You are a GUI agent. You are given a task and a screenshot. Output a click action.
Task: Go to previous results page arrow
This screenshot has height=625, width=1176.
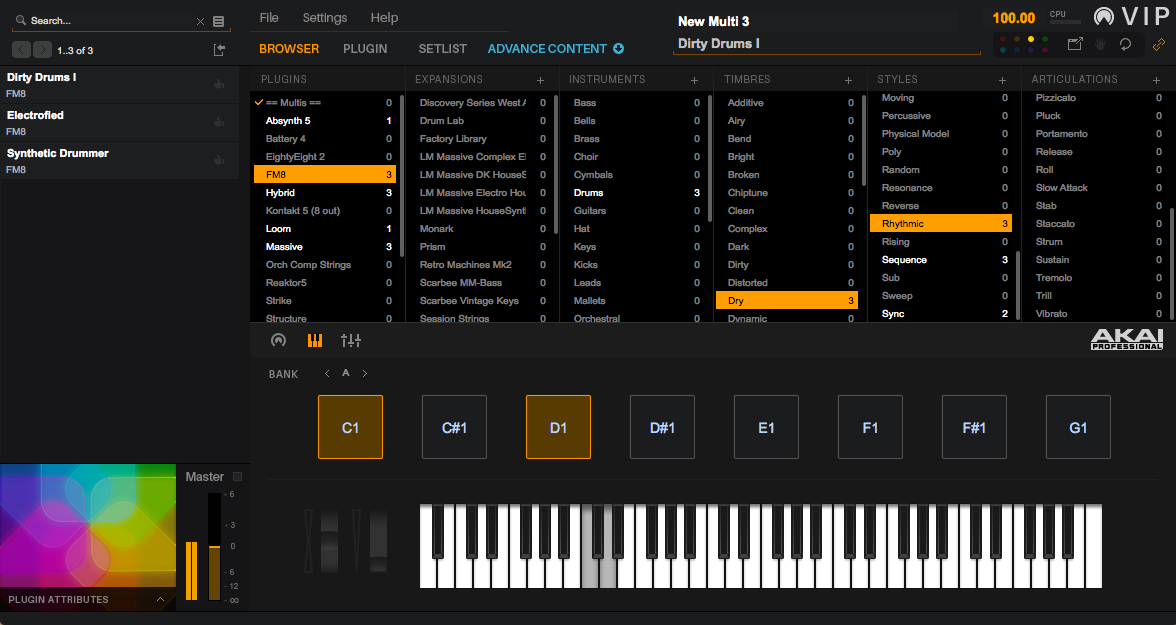point(22,50)
